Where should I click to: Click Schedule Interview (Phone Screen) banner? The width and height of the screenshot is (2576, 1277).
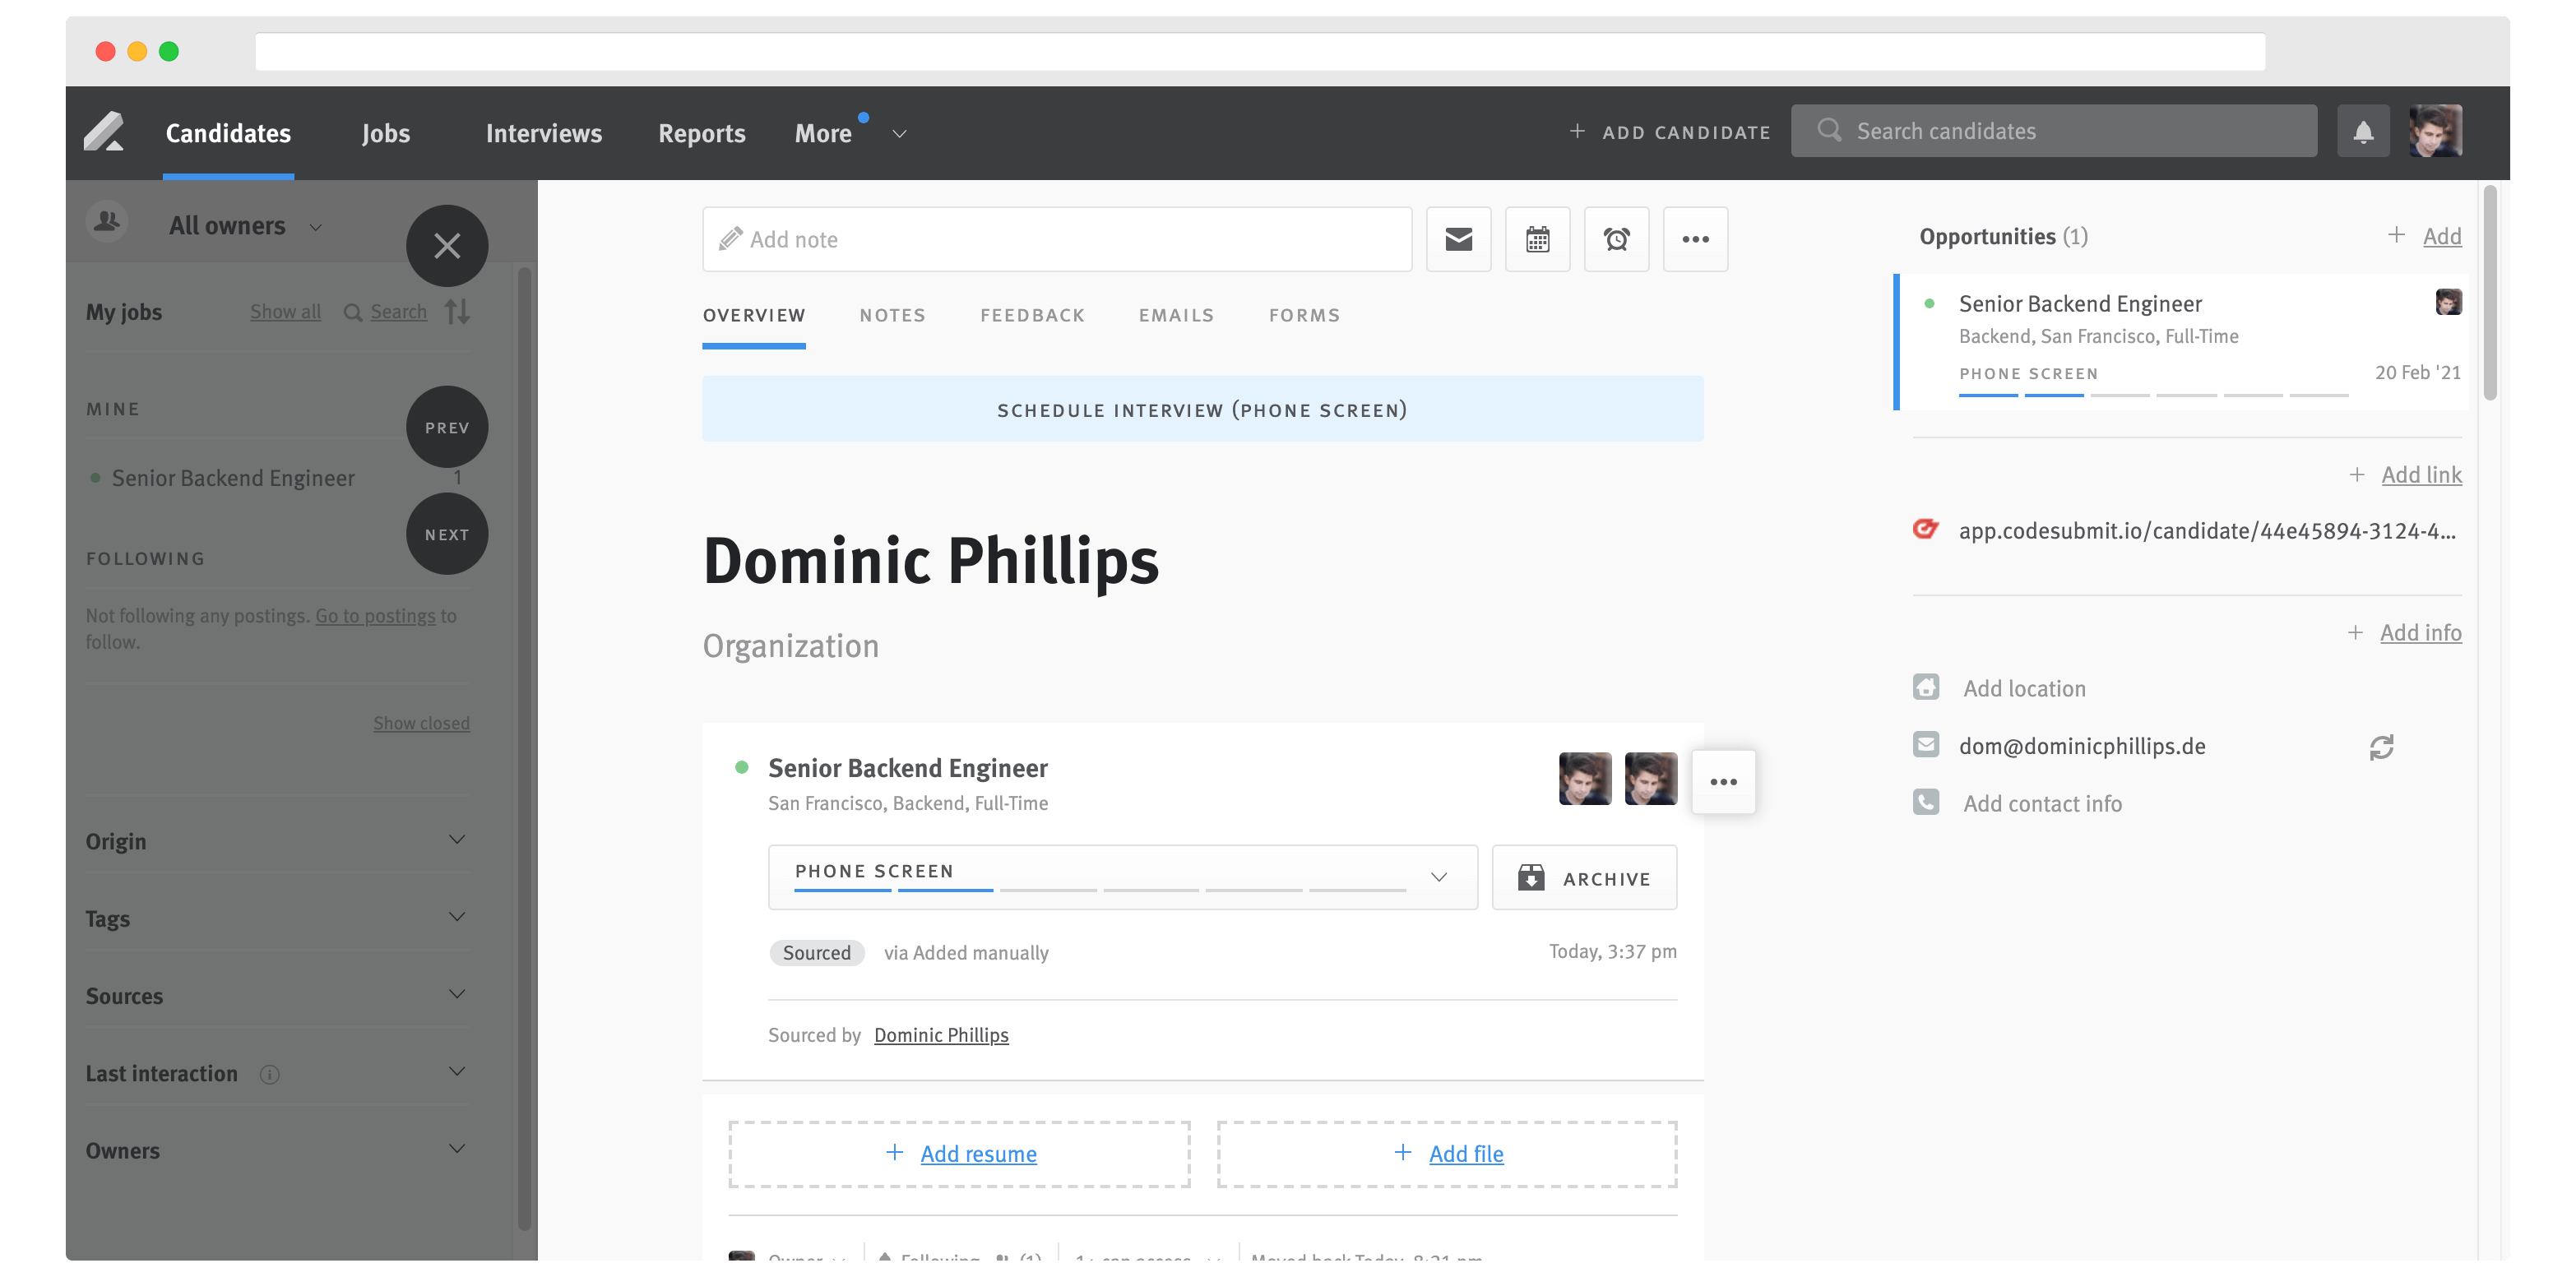[1202, 410]
